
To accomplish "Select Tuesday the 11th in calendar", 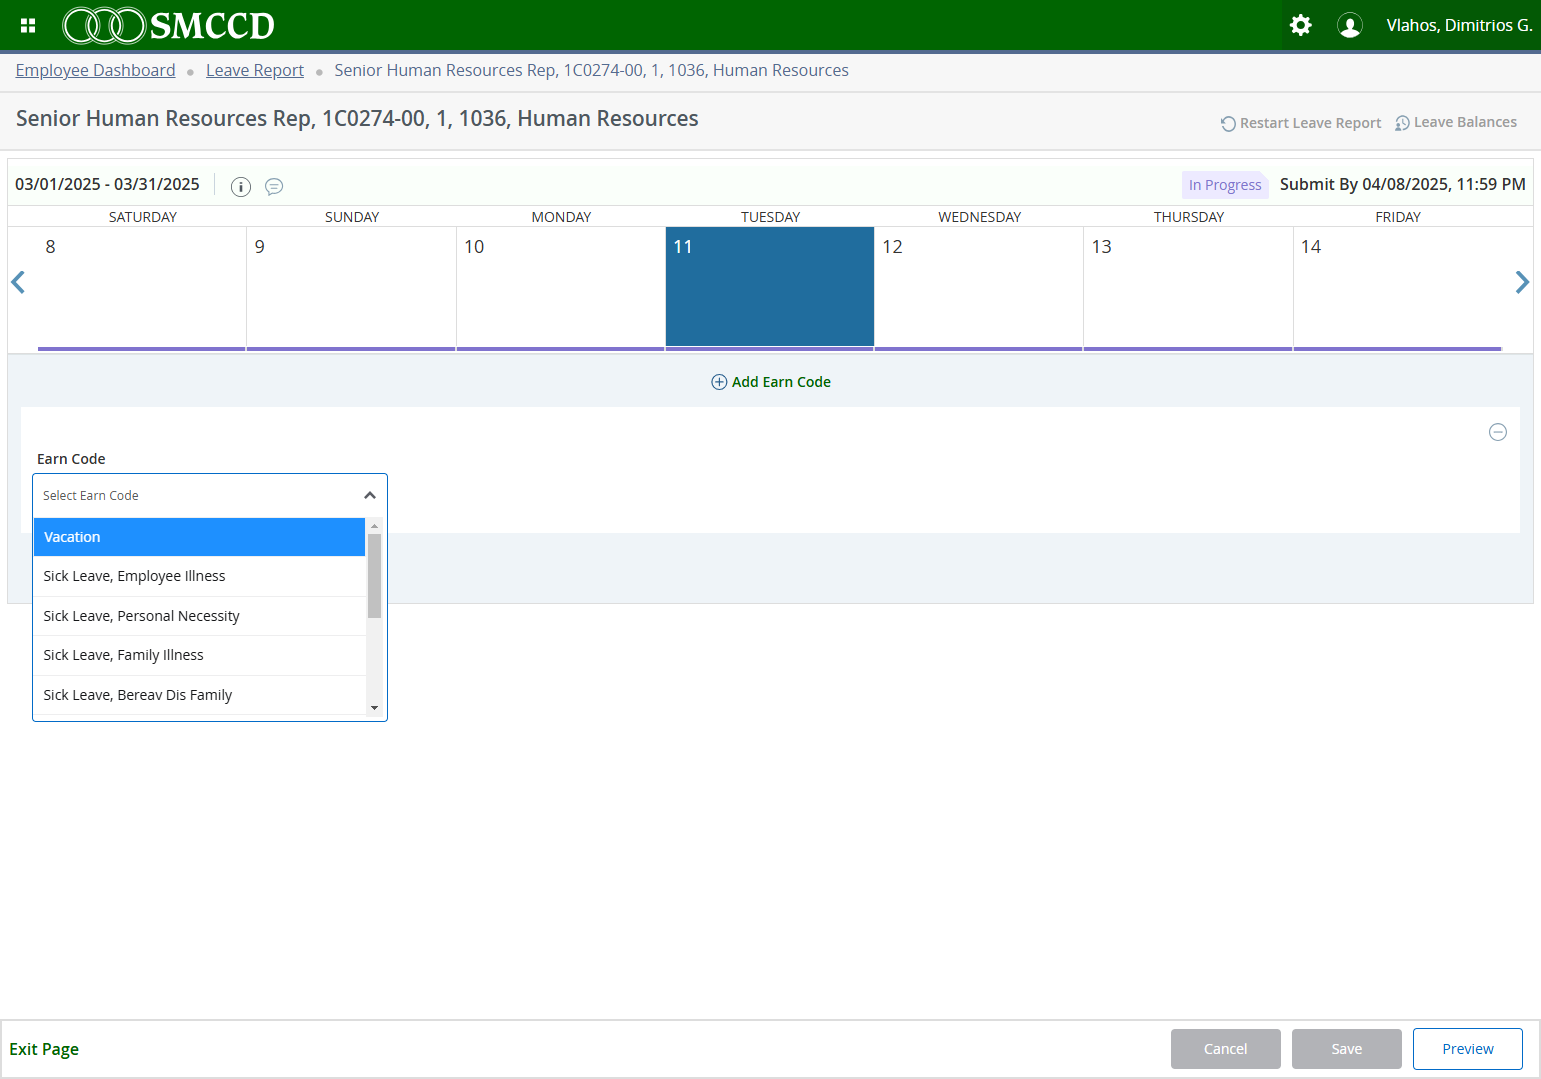I will click(x=770, y=288).
